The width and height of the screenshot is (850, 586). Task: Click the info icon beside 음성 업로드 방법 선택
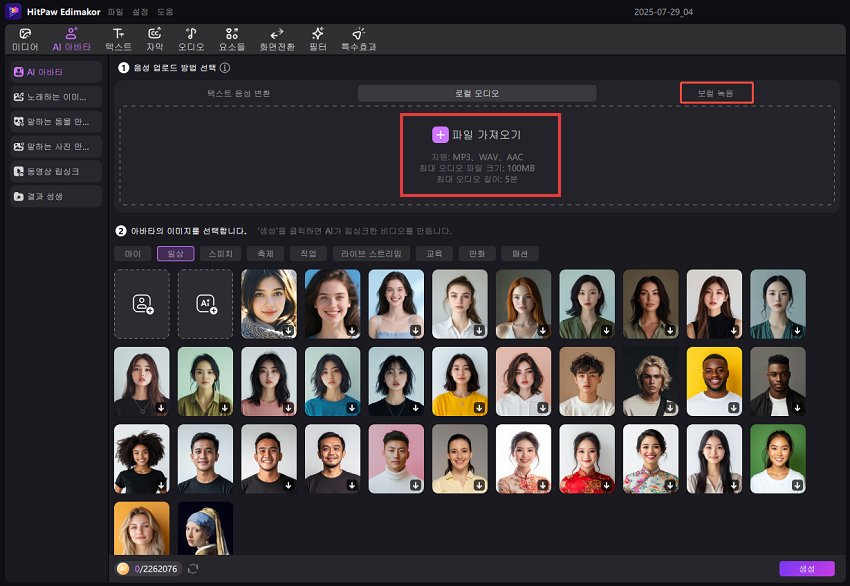click(x=225, y=68)
